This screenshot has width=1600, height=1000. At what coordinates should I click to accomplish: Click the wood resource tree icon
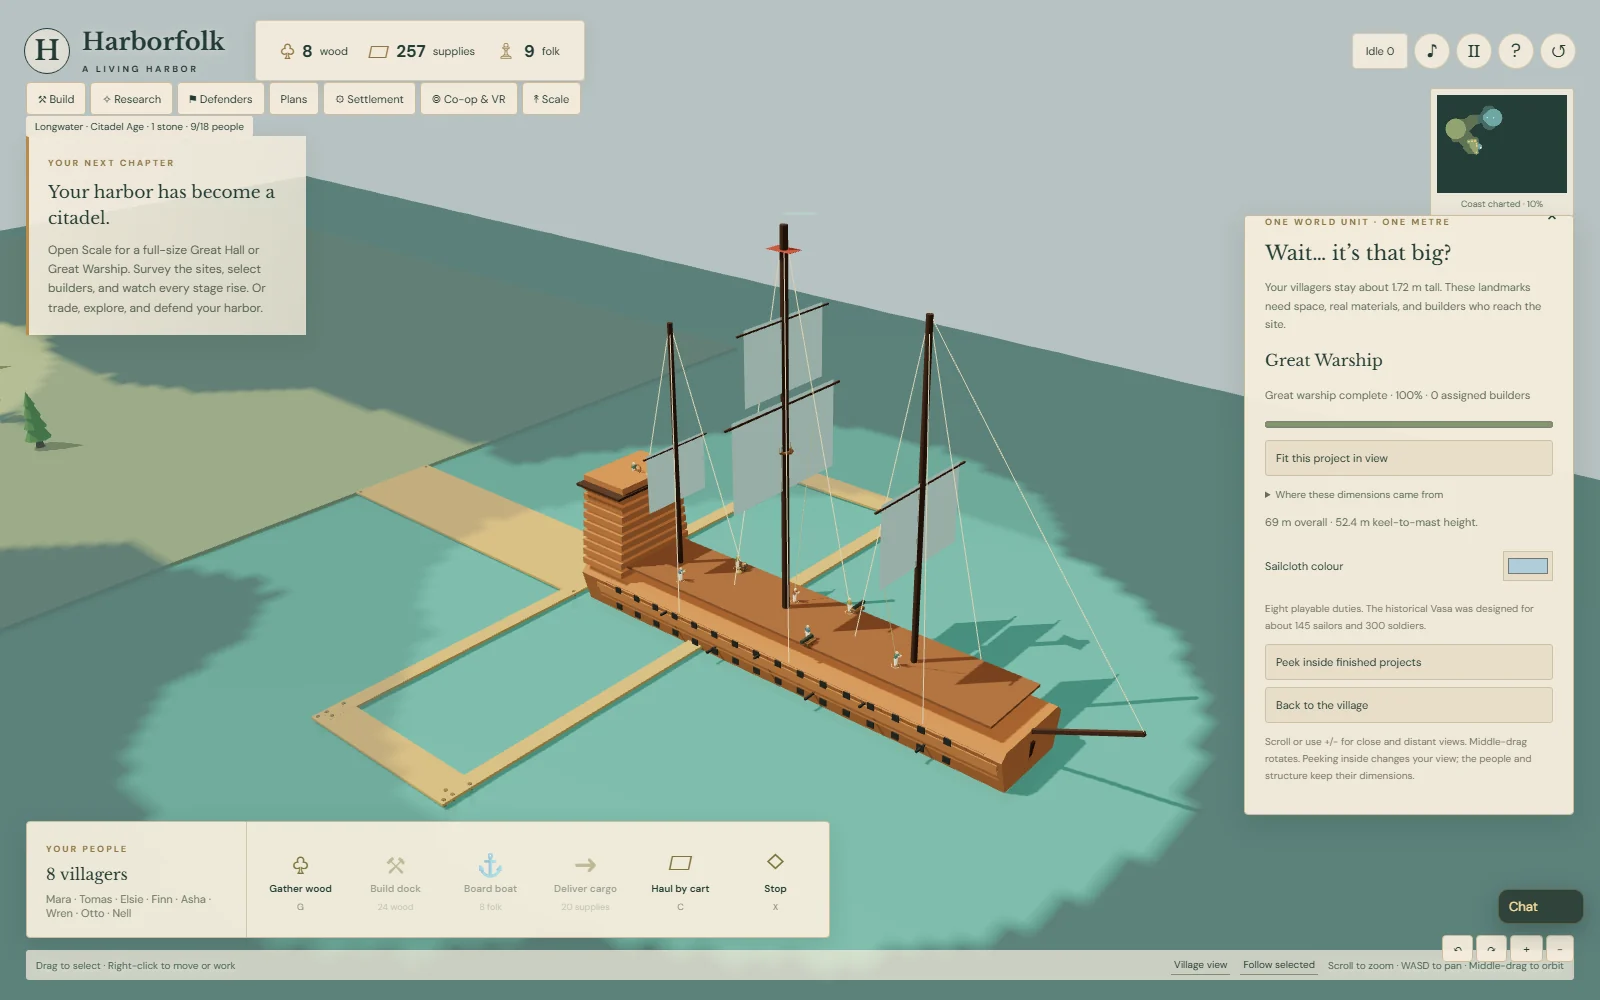click(x=287, y=51)
